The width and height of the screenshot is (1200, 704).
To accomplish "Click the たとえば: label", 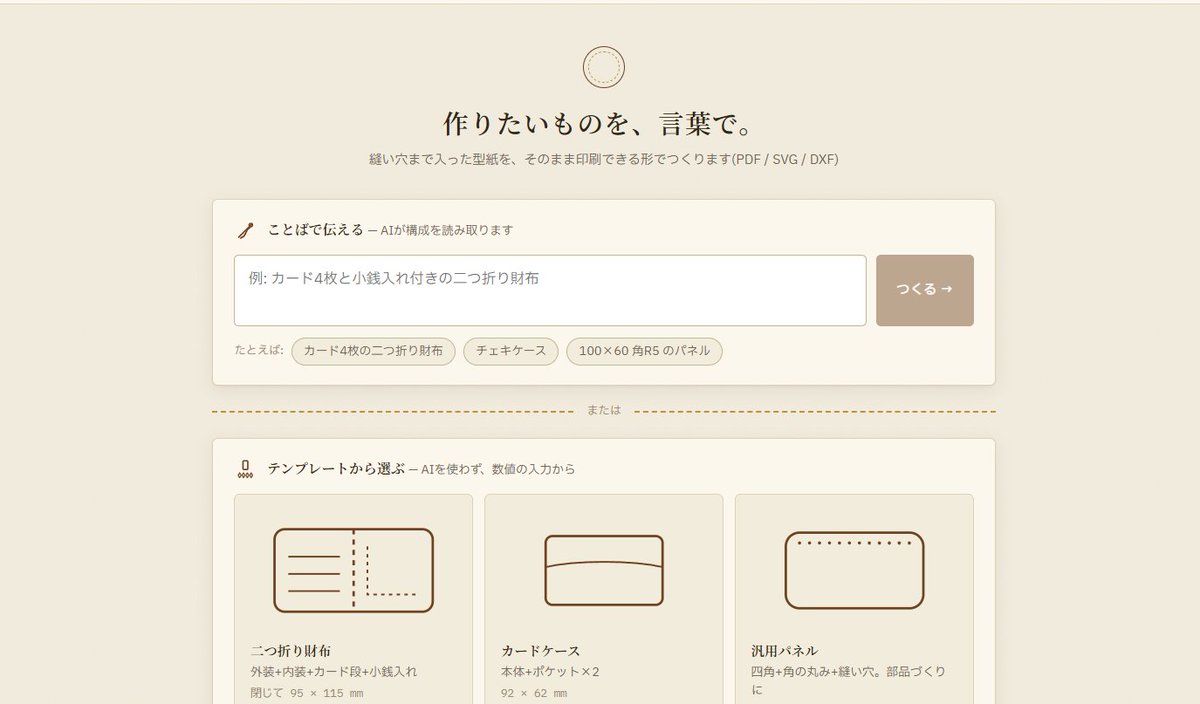I will click(x=259, y=351).
